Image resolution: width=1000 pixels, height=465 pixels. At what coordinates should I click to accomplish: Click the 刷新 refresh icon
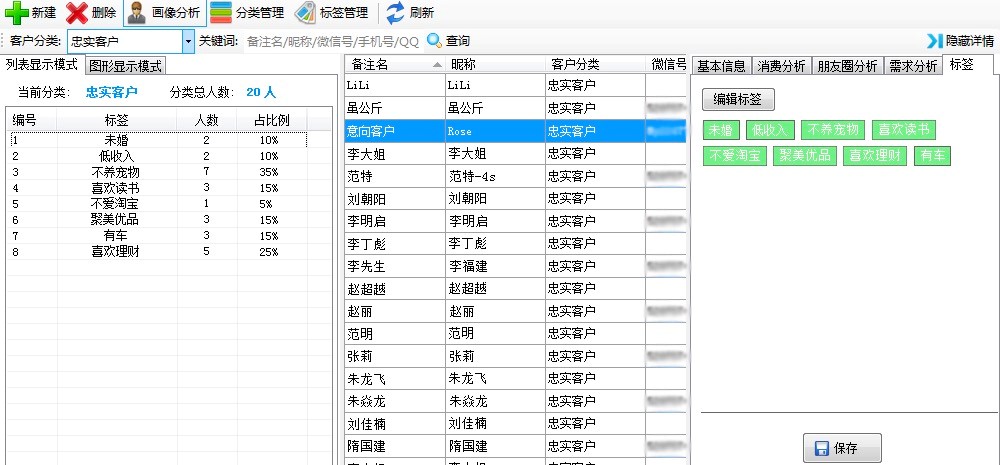pos(396,13)
